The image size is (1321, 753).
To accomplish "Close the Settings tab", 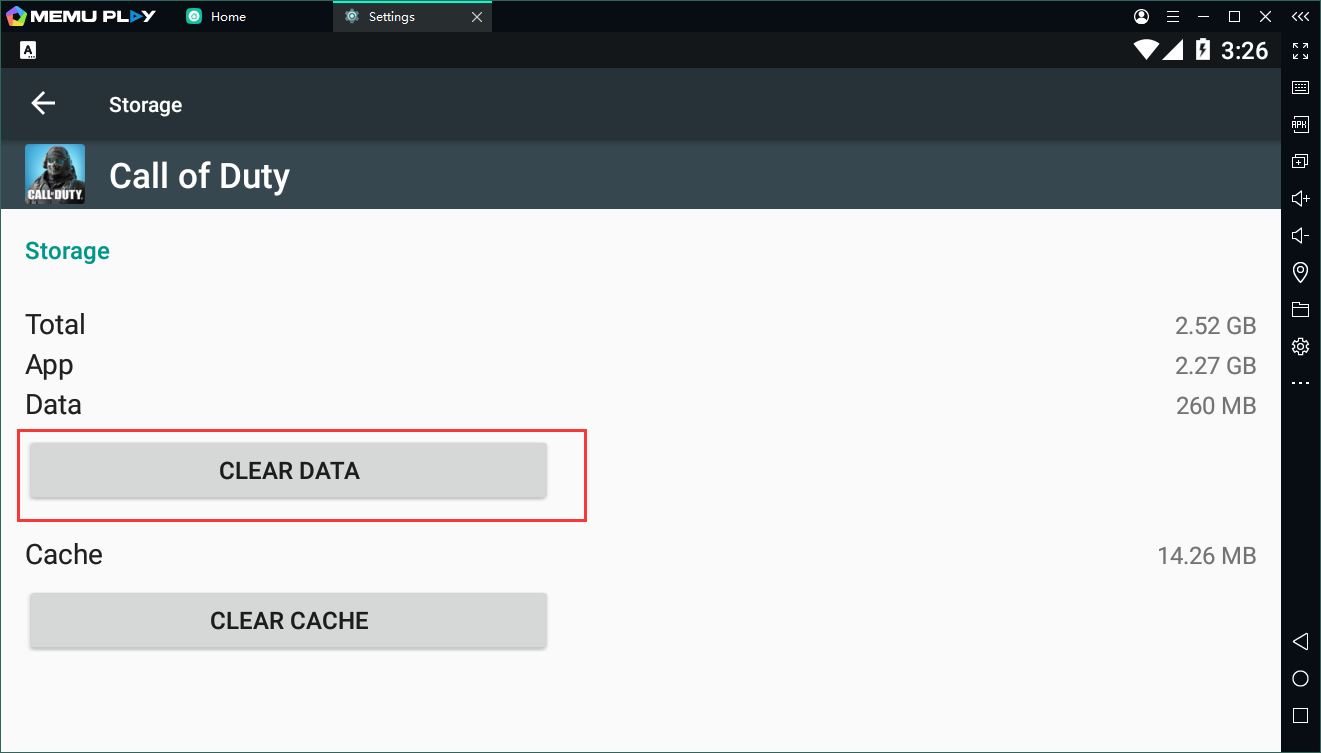I will [477, 16].
